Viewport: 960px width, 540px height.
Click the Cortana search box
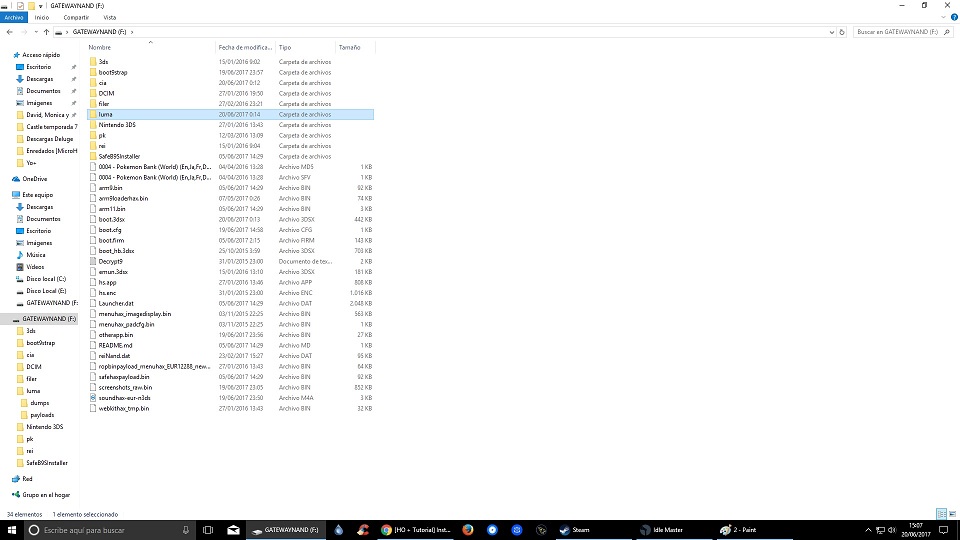point(110,530)
